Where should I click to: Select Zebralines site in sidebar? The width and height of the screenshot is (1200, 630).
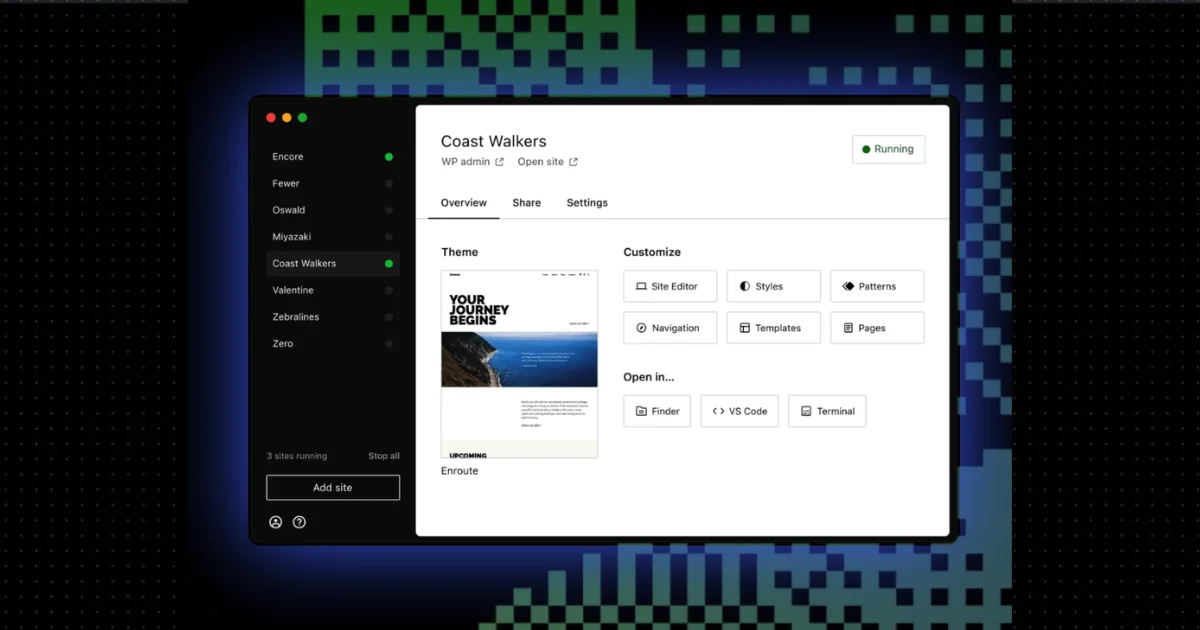pos(333,317)
